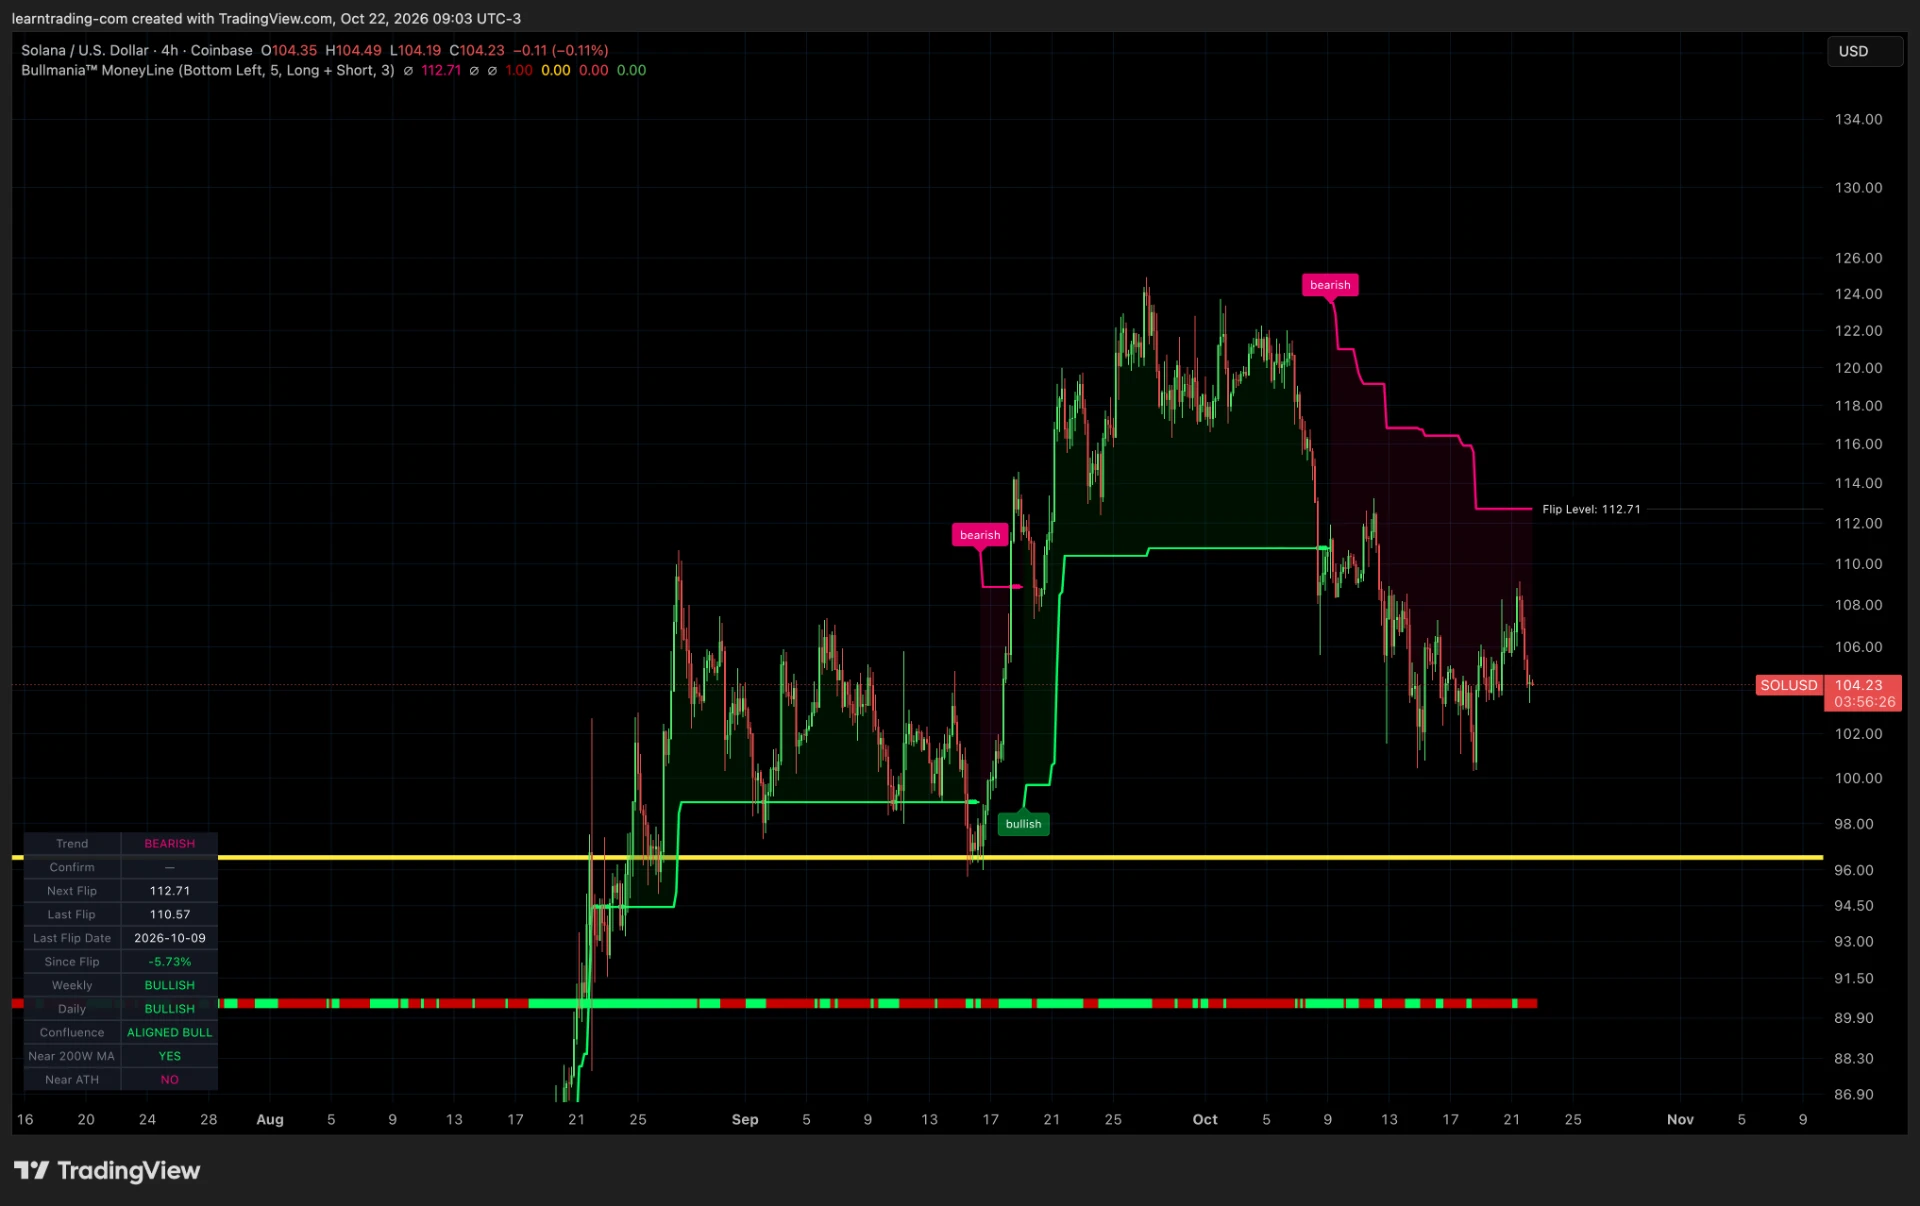1920x1206 pixels.
Task: Select the bearish label near Sep 17
Action: click(x=980, y=535)
